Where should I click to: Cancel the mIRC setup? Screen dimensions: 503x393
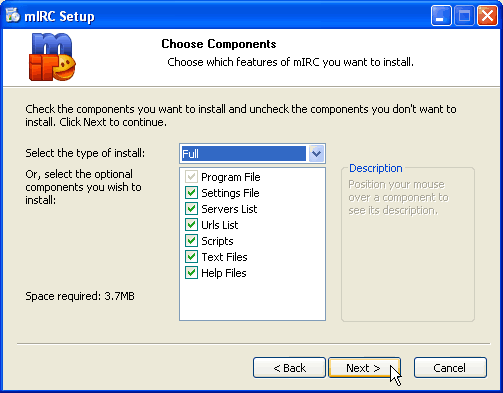[x=450, y=368]
